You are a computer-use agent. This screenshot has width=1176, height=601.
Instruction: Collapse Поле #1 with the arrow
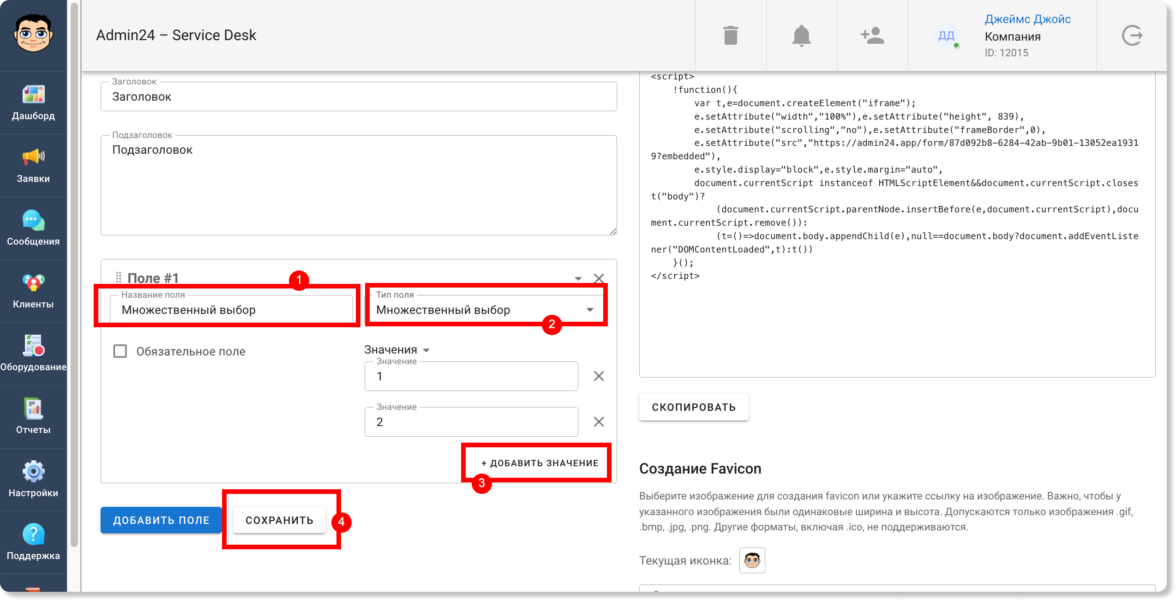pos(578,279)
